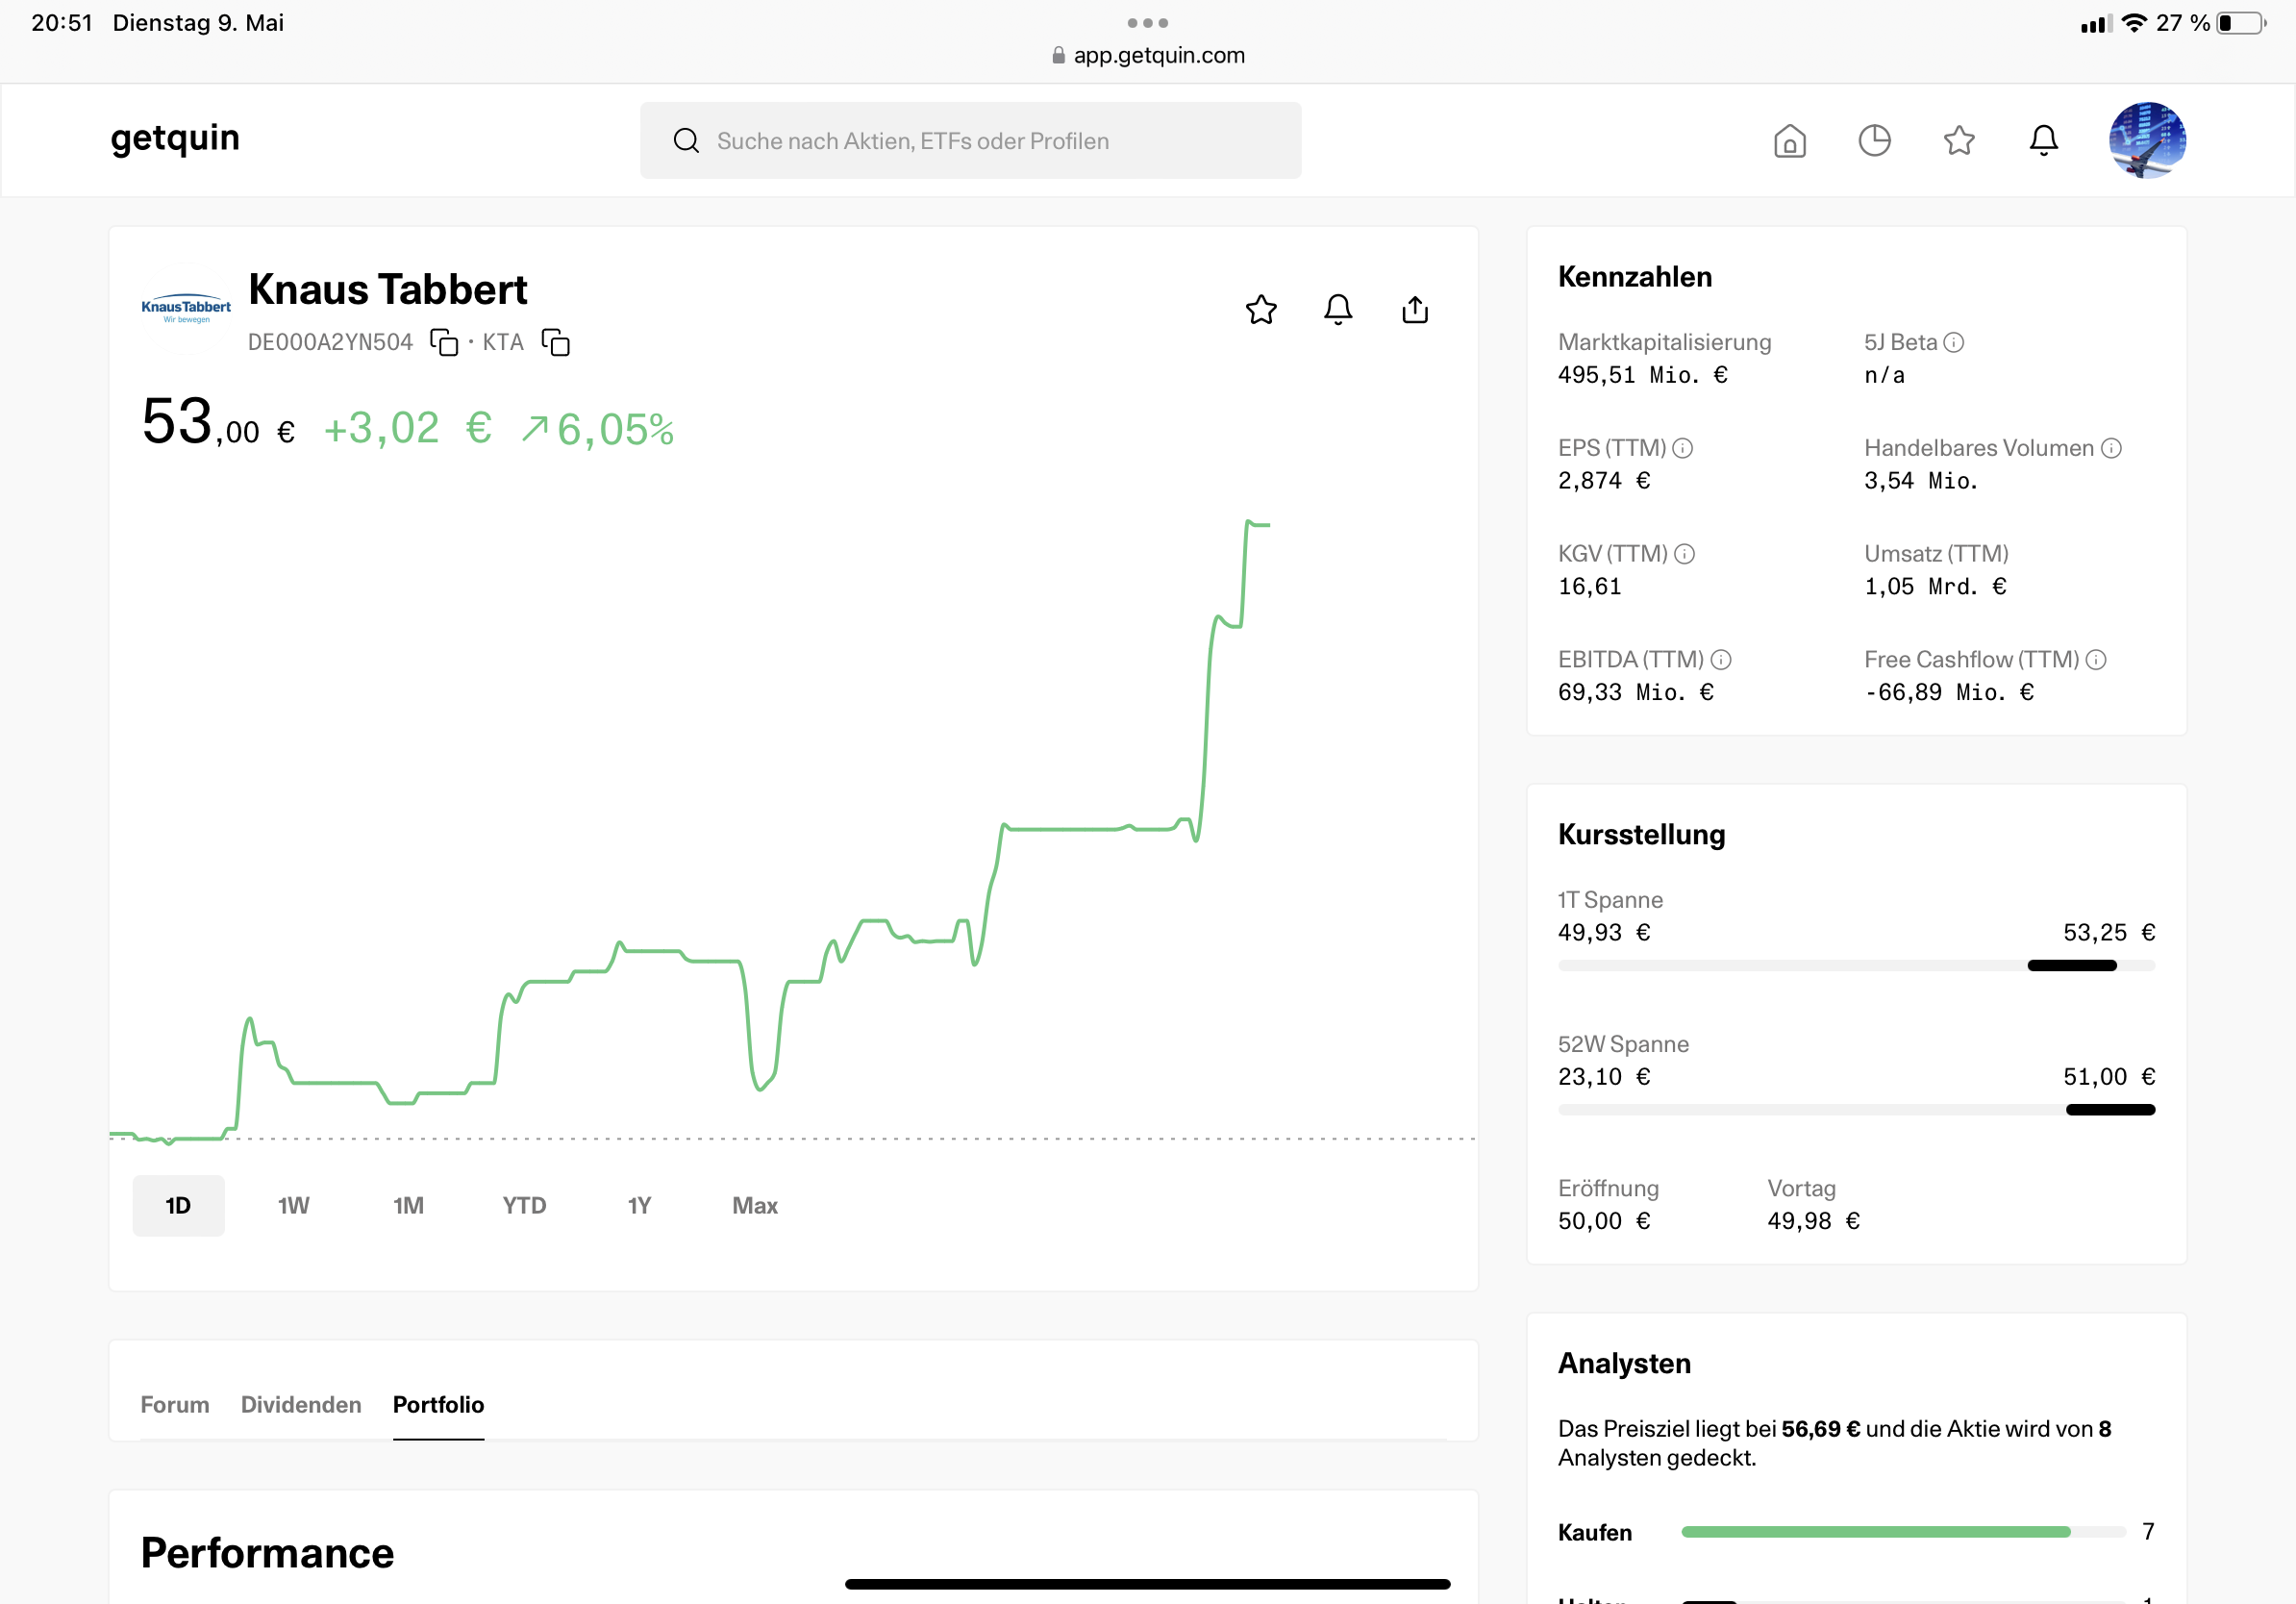Show info for 5J Beta
The width and height of the screenshot is (2296, 1604).
point(1954,343)
